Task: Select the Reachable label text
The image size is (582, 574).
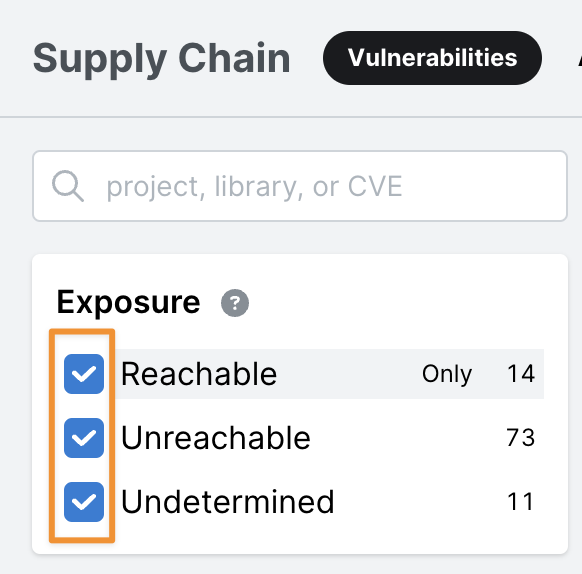Action: click(199, 374)
